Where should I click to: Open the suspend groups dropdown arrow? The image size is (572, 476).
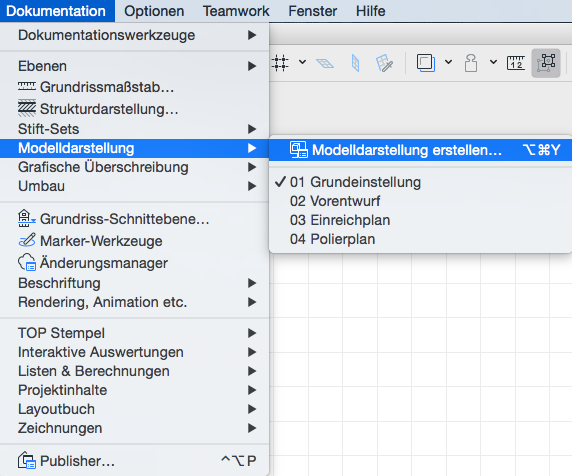(x=493, y=62)
